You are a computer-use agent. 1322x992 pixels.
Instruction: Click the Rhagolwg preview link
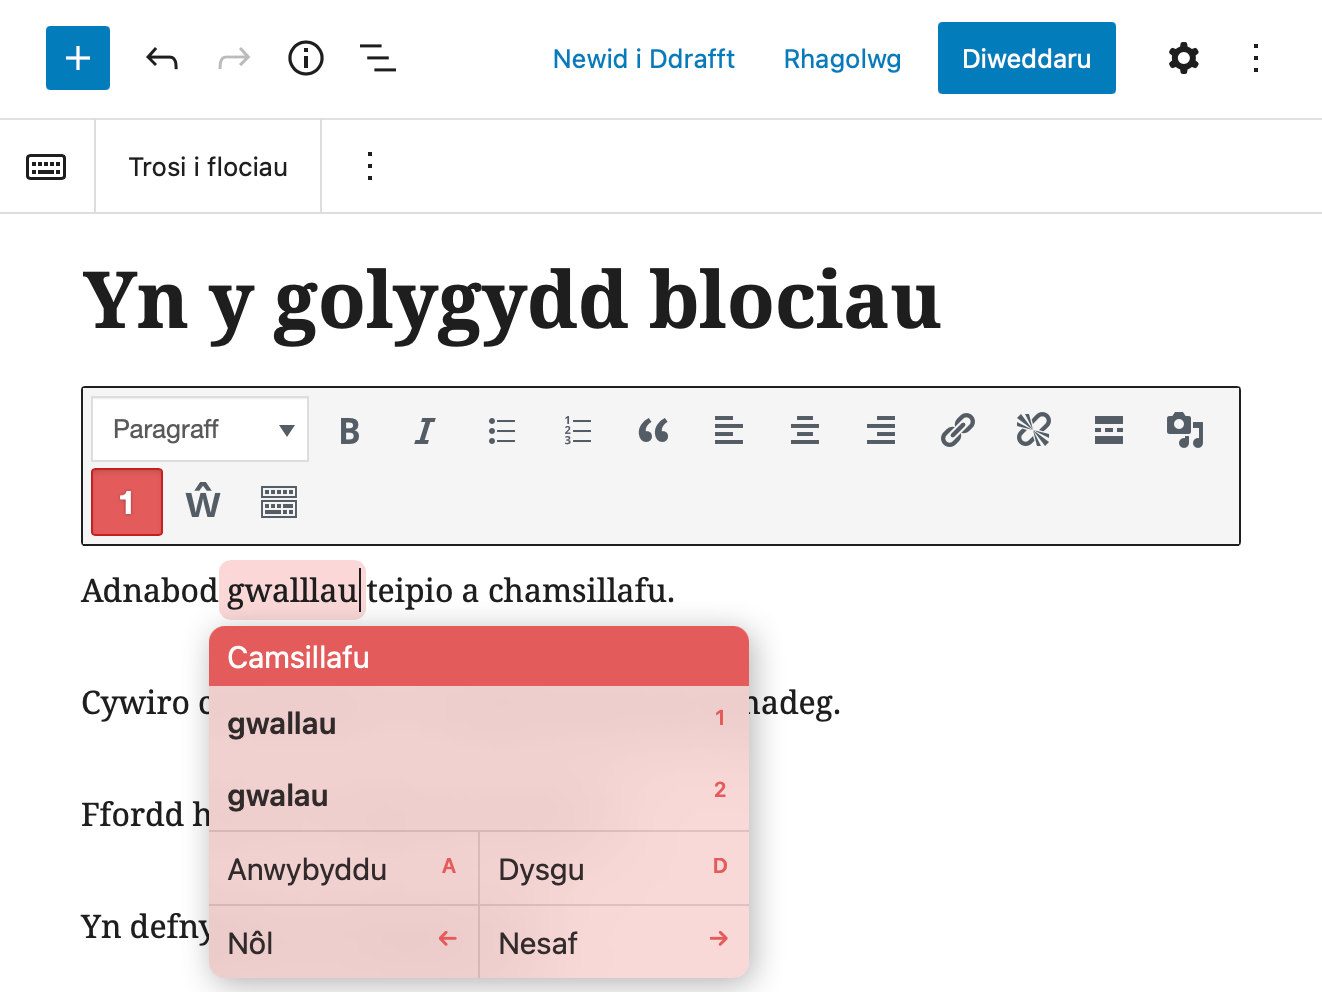(842, 59)
